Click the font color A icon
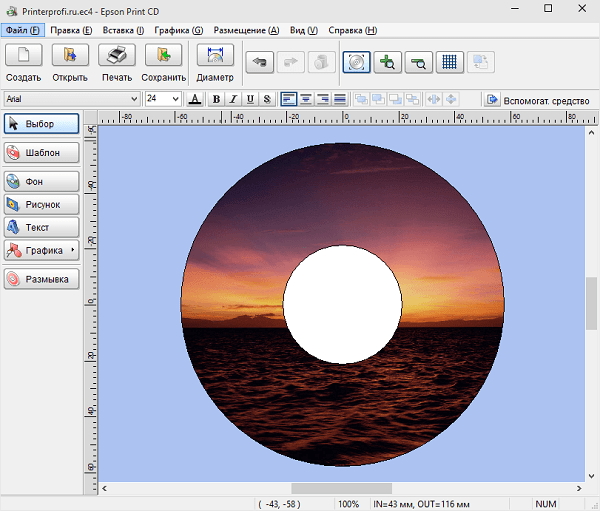 point(195,99)
